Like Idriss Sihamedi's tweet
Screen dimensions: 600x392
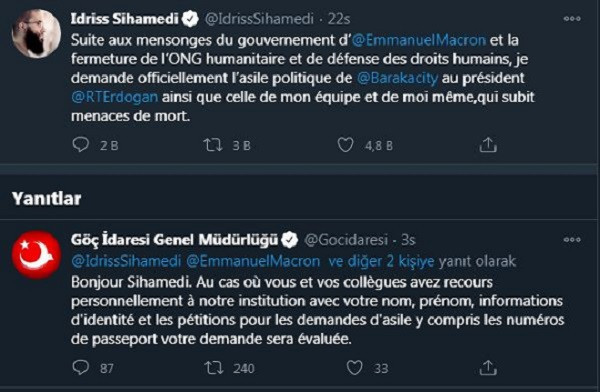(345, 145)
